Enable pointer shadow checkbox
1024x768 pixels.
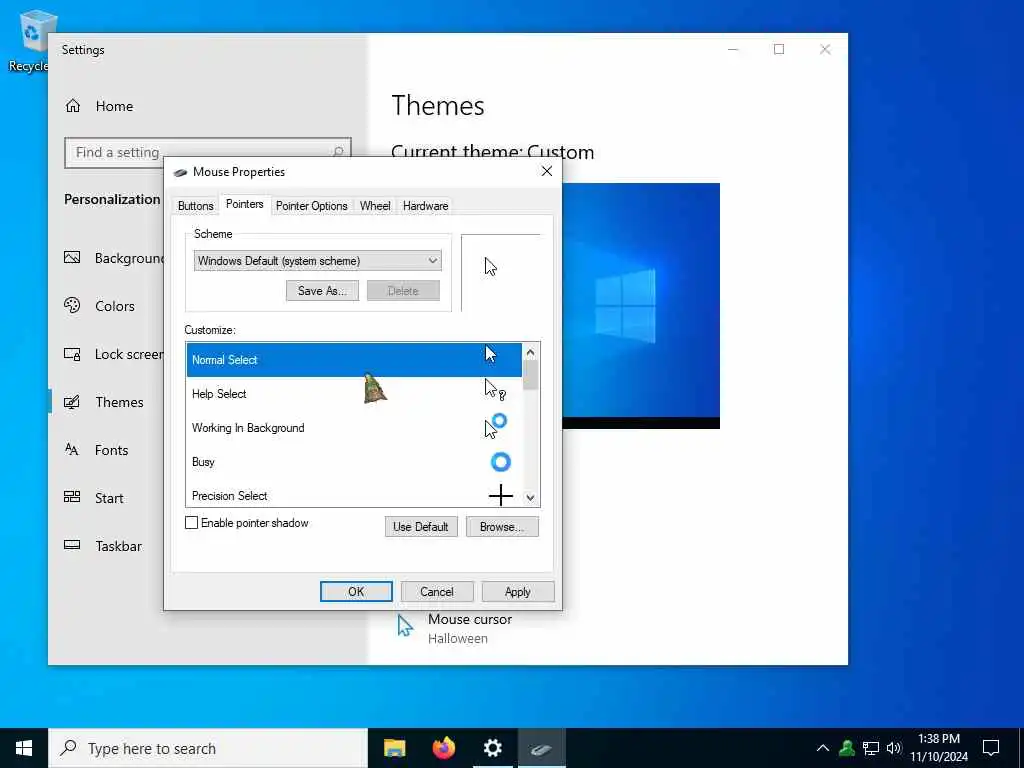pyautogui.click(x=191, y=522)
